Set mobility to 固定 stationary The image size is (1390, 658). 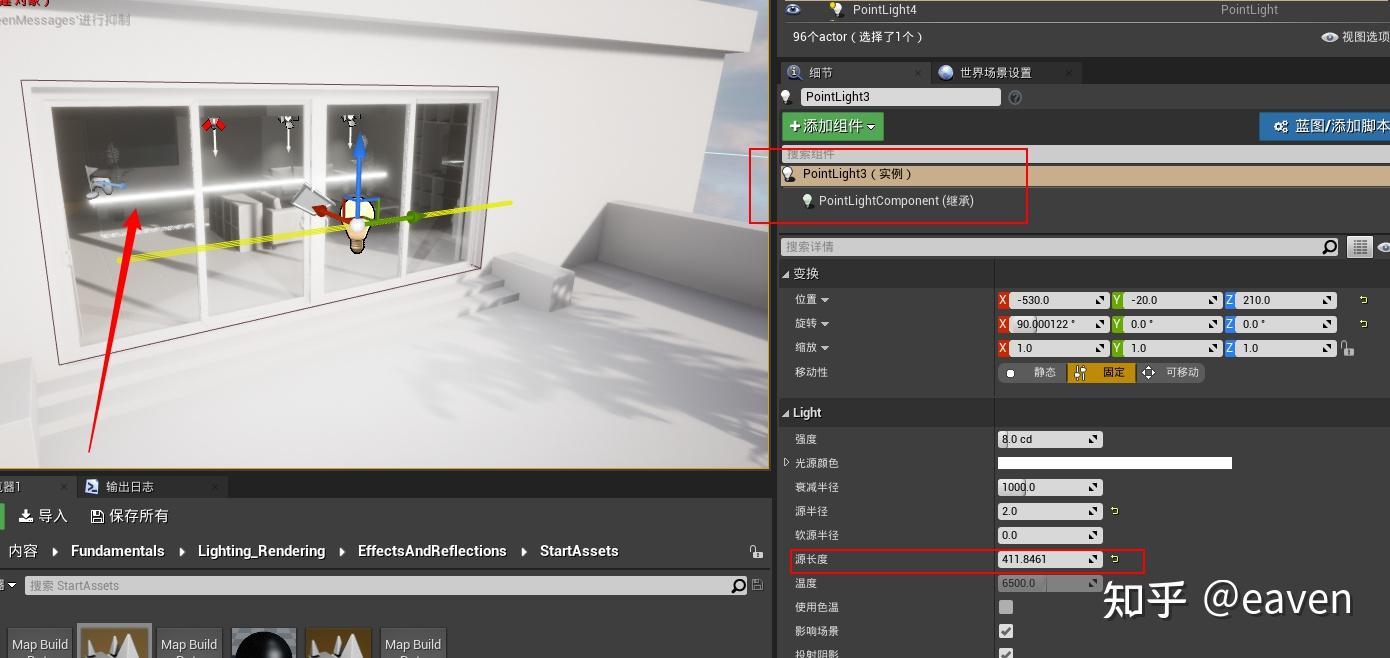coord(1101,372)
